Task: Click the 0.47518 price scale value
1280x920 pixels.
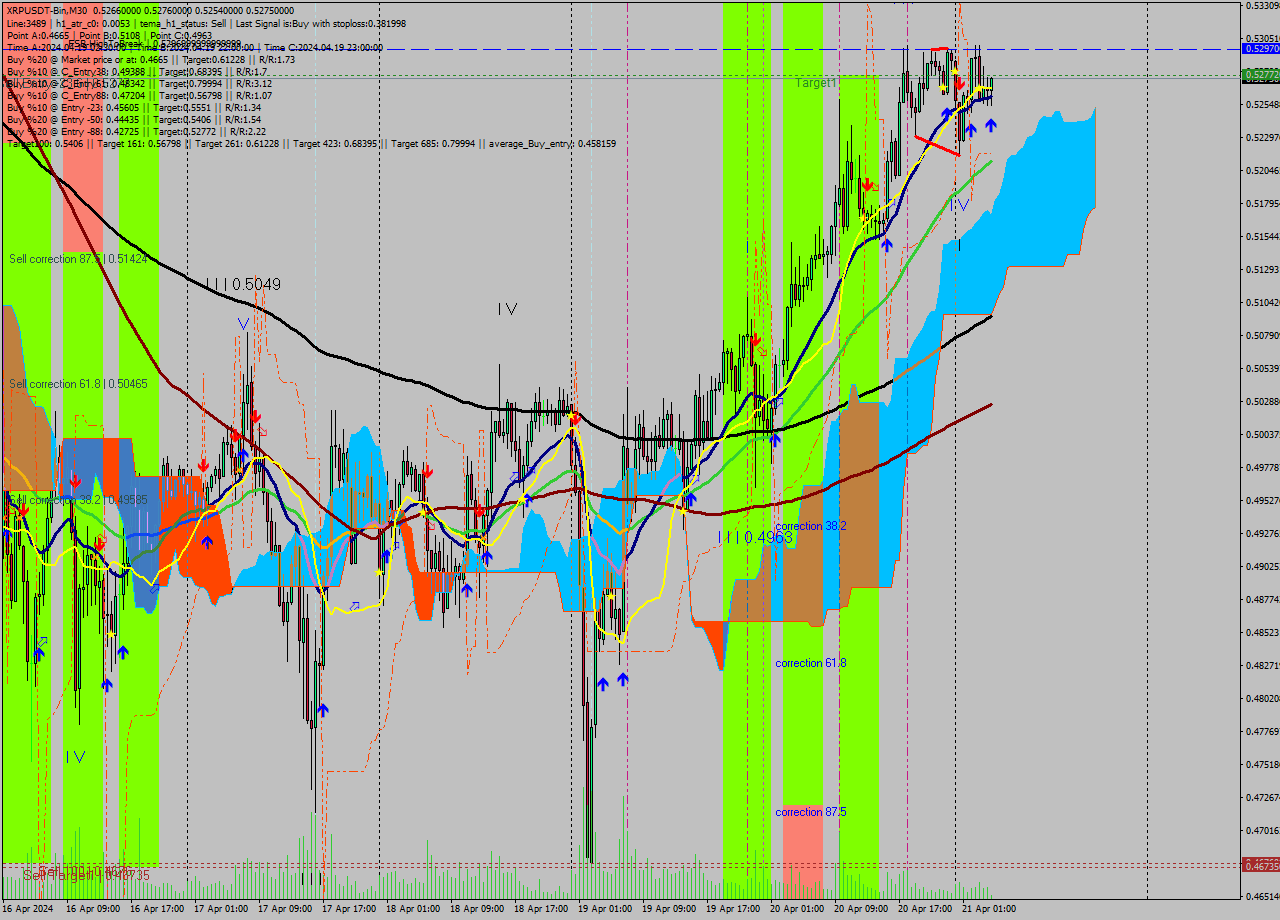Action: (x=1262, y=764)
